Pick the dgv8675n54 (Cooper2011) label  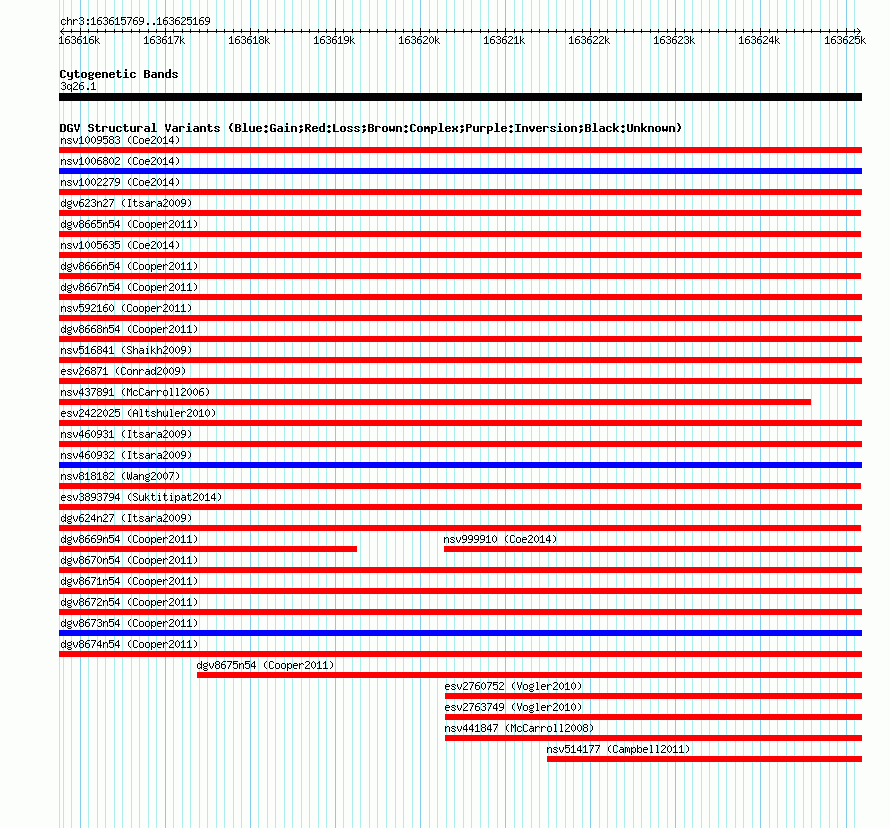tap(265, 665)
